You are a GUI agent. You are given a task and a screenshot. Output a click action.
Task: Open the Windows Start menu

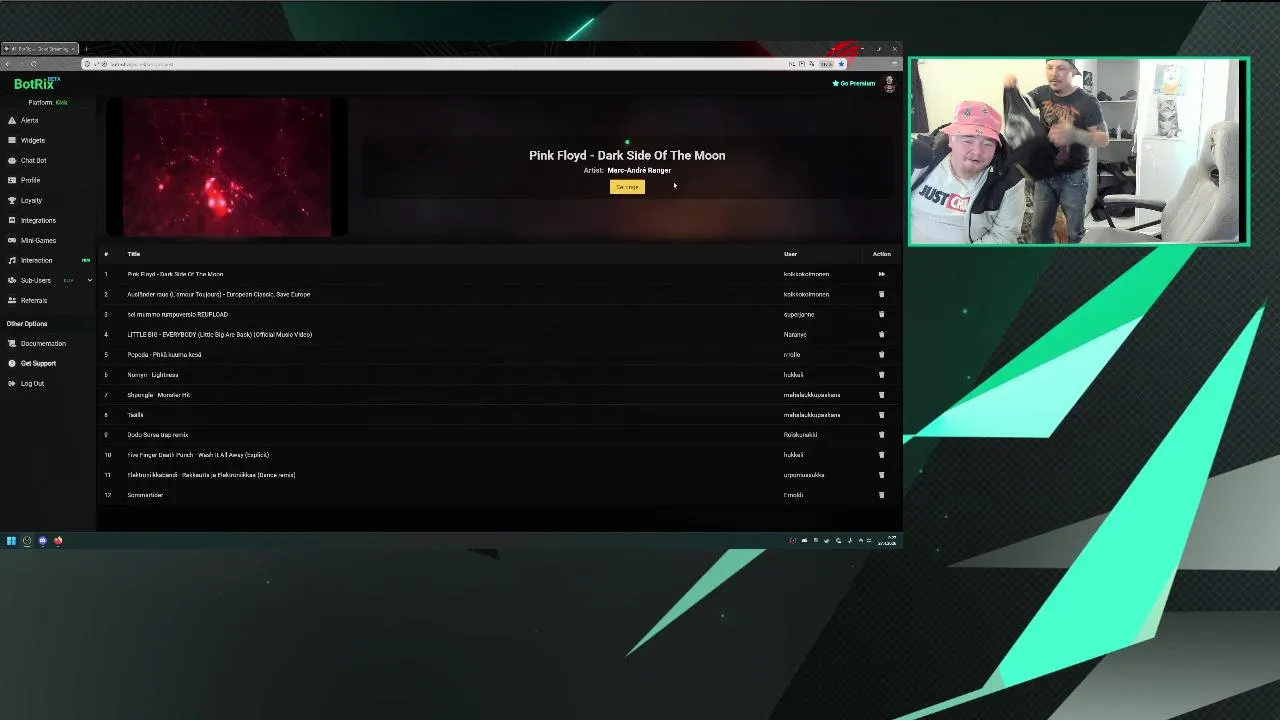coord(11,541)
